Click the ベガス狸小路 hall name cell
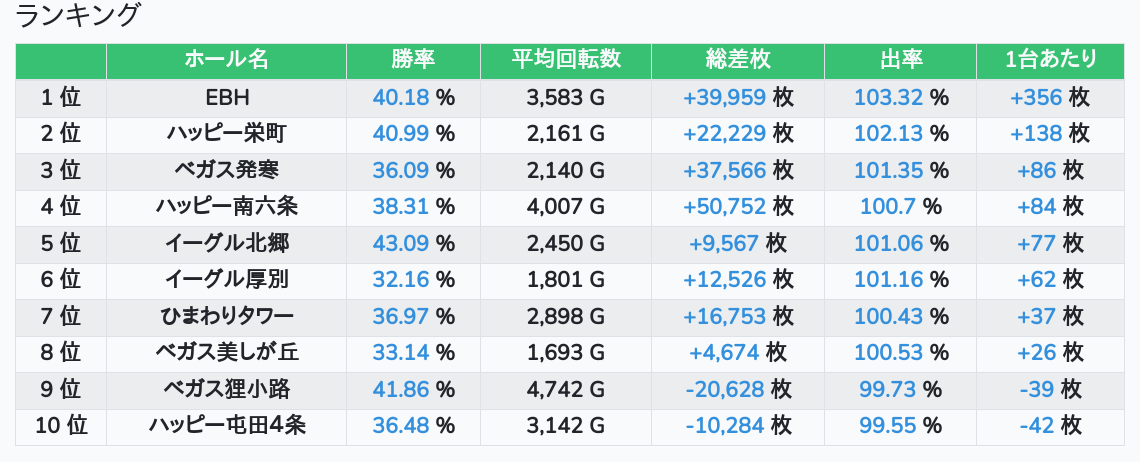 pos(226,390)
